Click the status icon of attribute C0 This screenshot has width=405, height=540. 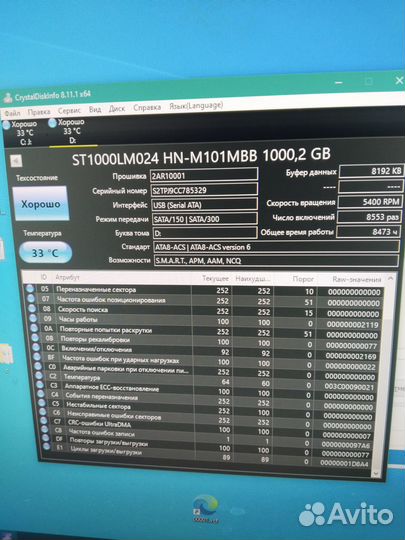tap(39, 366)
